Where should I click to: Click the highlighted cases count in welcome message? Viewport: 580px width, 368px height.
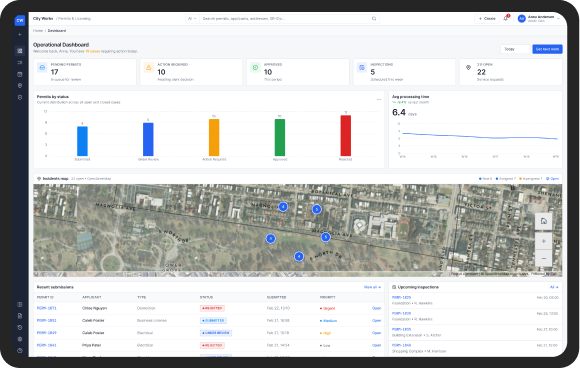93,51
